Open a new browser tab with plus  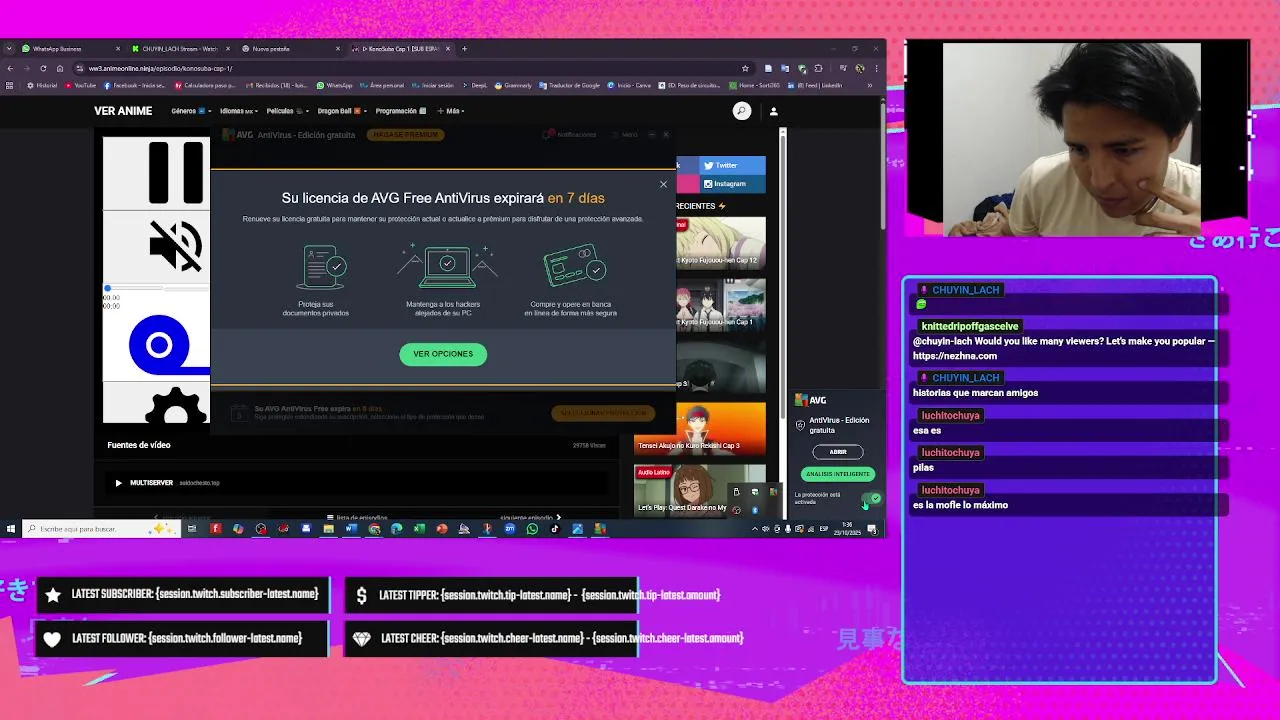click(x=464, y=49)
